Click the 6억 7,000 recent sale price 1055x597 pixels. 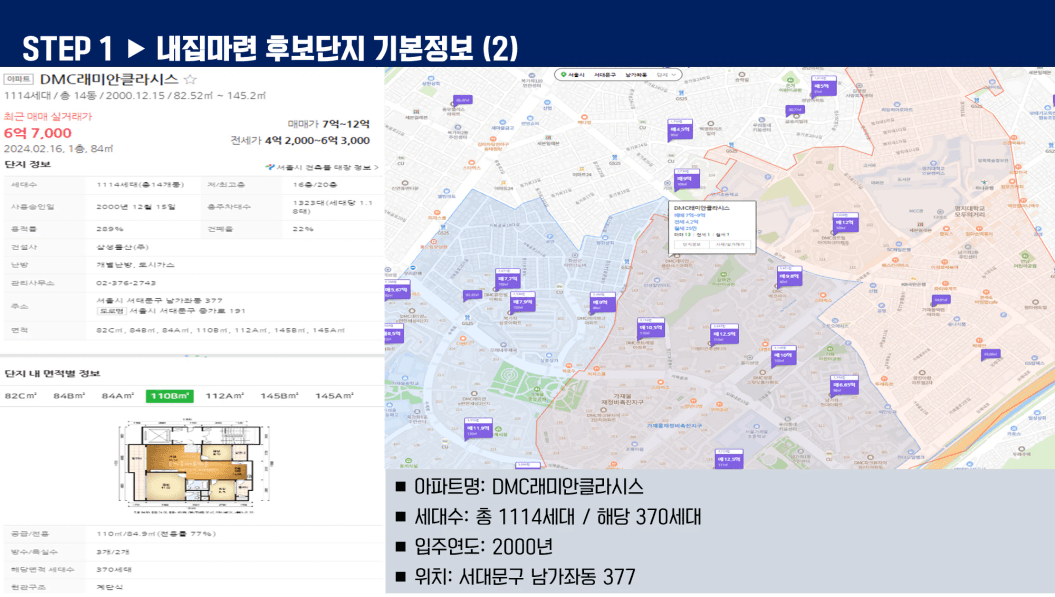pyautogui.click(x=38, y=133)
